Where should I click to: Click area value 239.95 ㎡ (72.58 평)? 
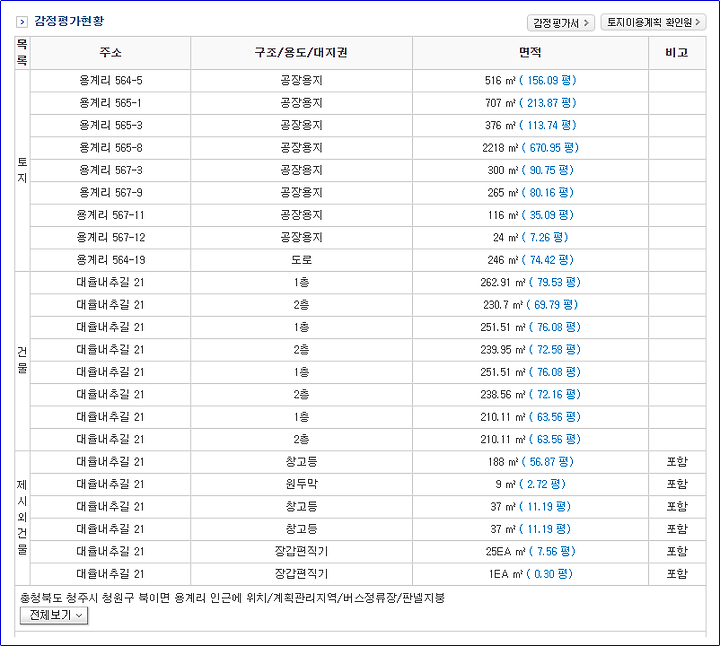(530, 350)
